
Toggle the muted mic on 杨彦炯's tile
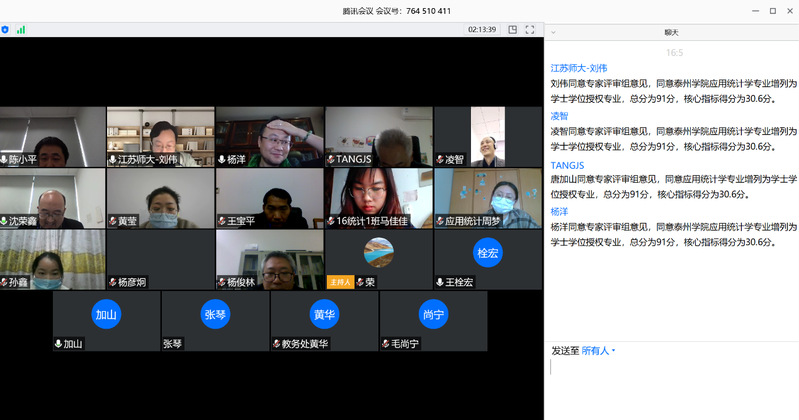point(113,283)
